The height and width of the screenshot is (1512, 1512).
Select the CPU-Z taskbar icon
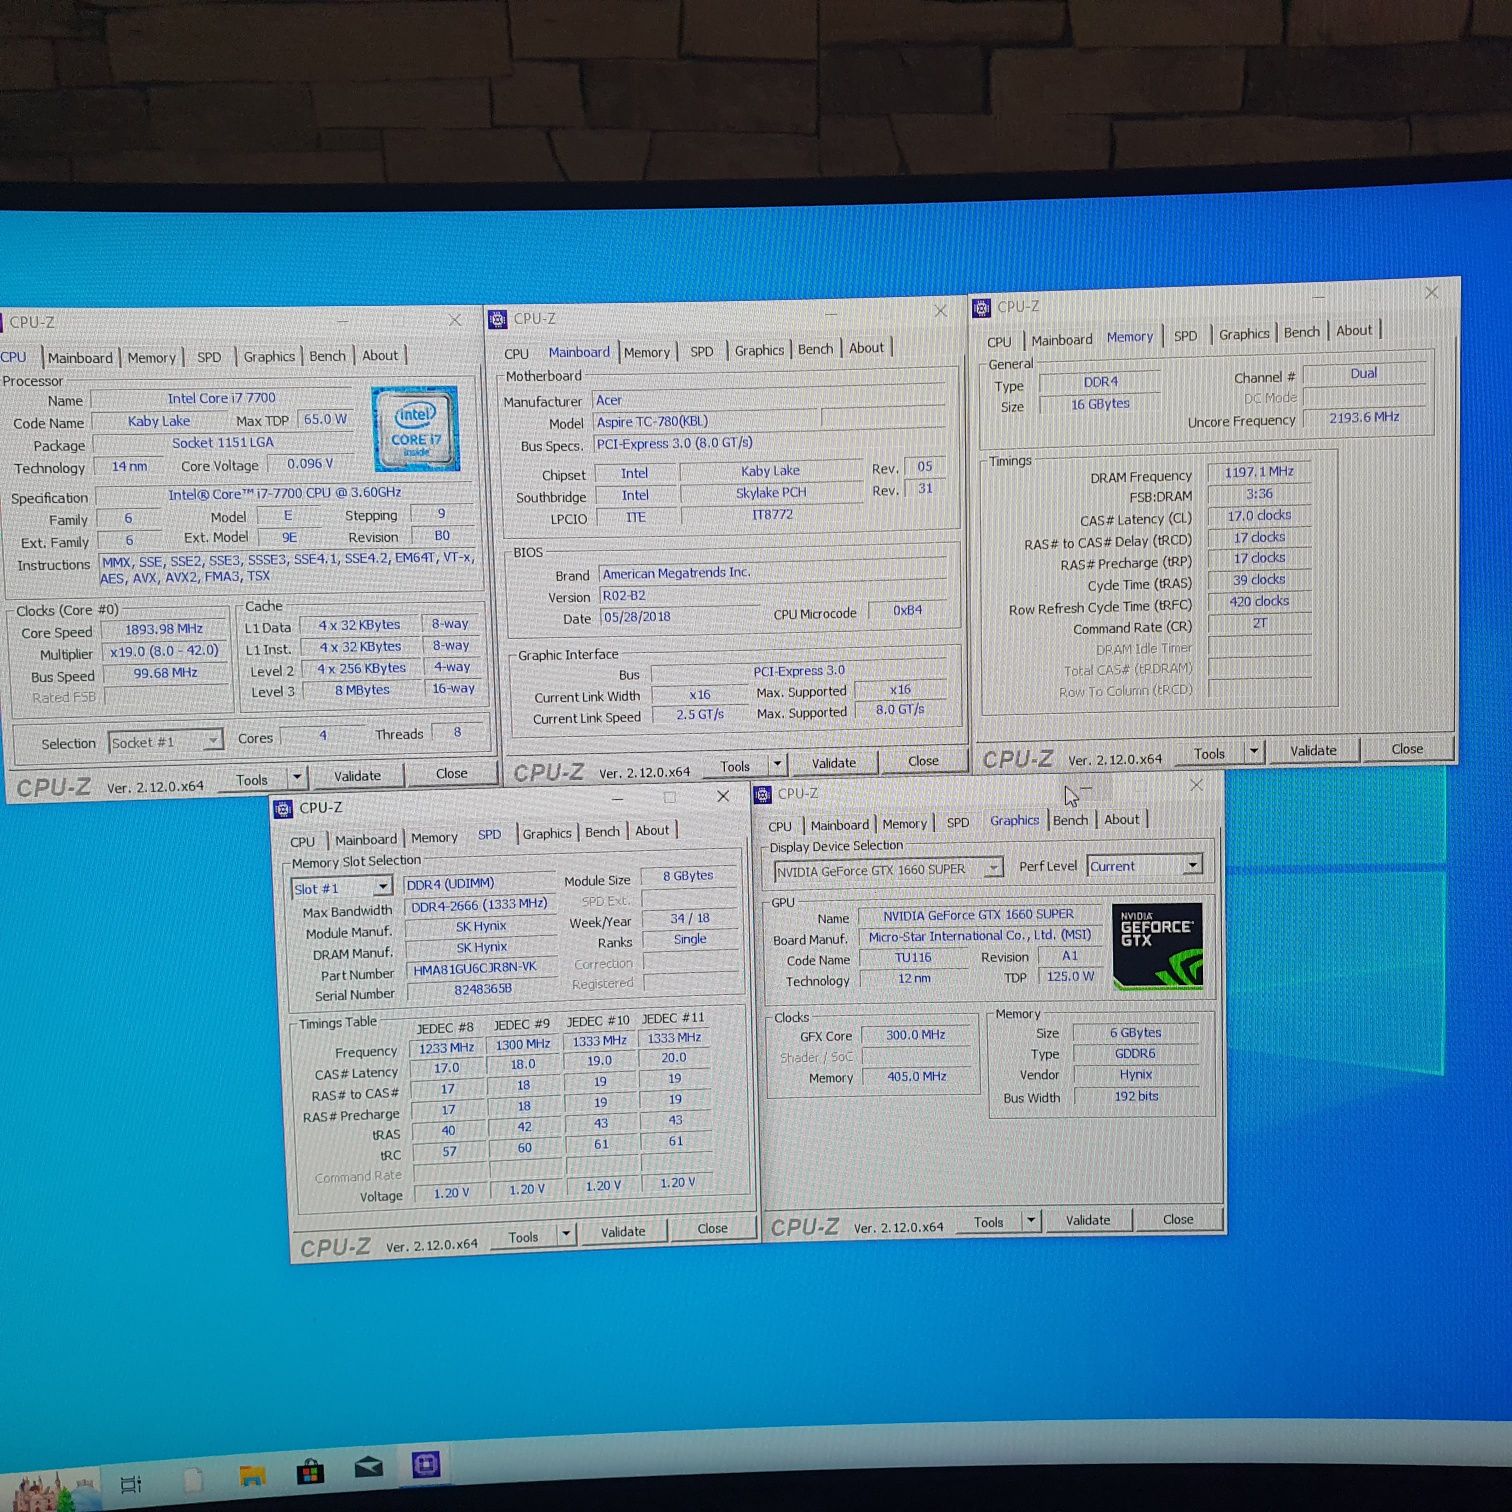(426, 1465)
